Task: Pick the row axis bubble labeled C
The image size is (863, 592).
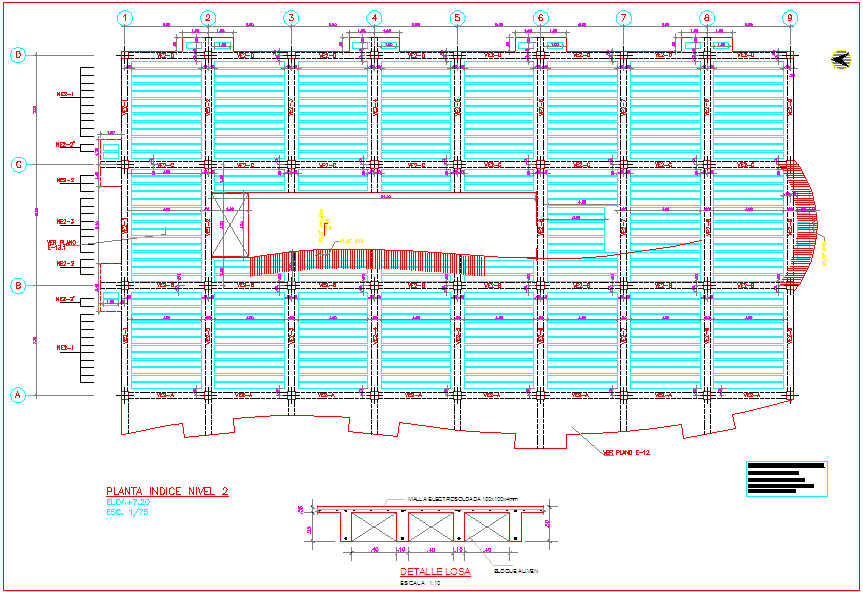Action: 17,164
